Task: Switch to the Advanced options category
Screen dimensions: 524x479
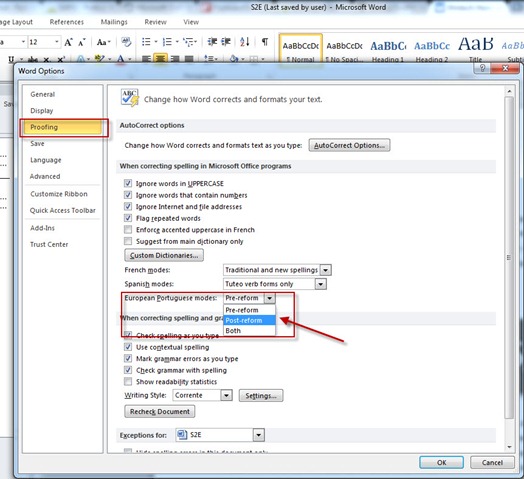Action: coord(45,176)
